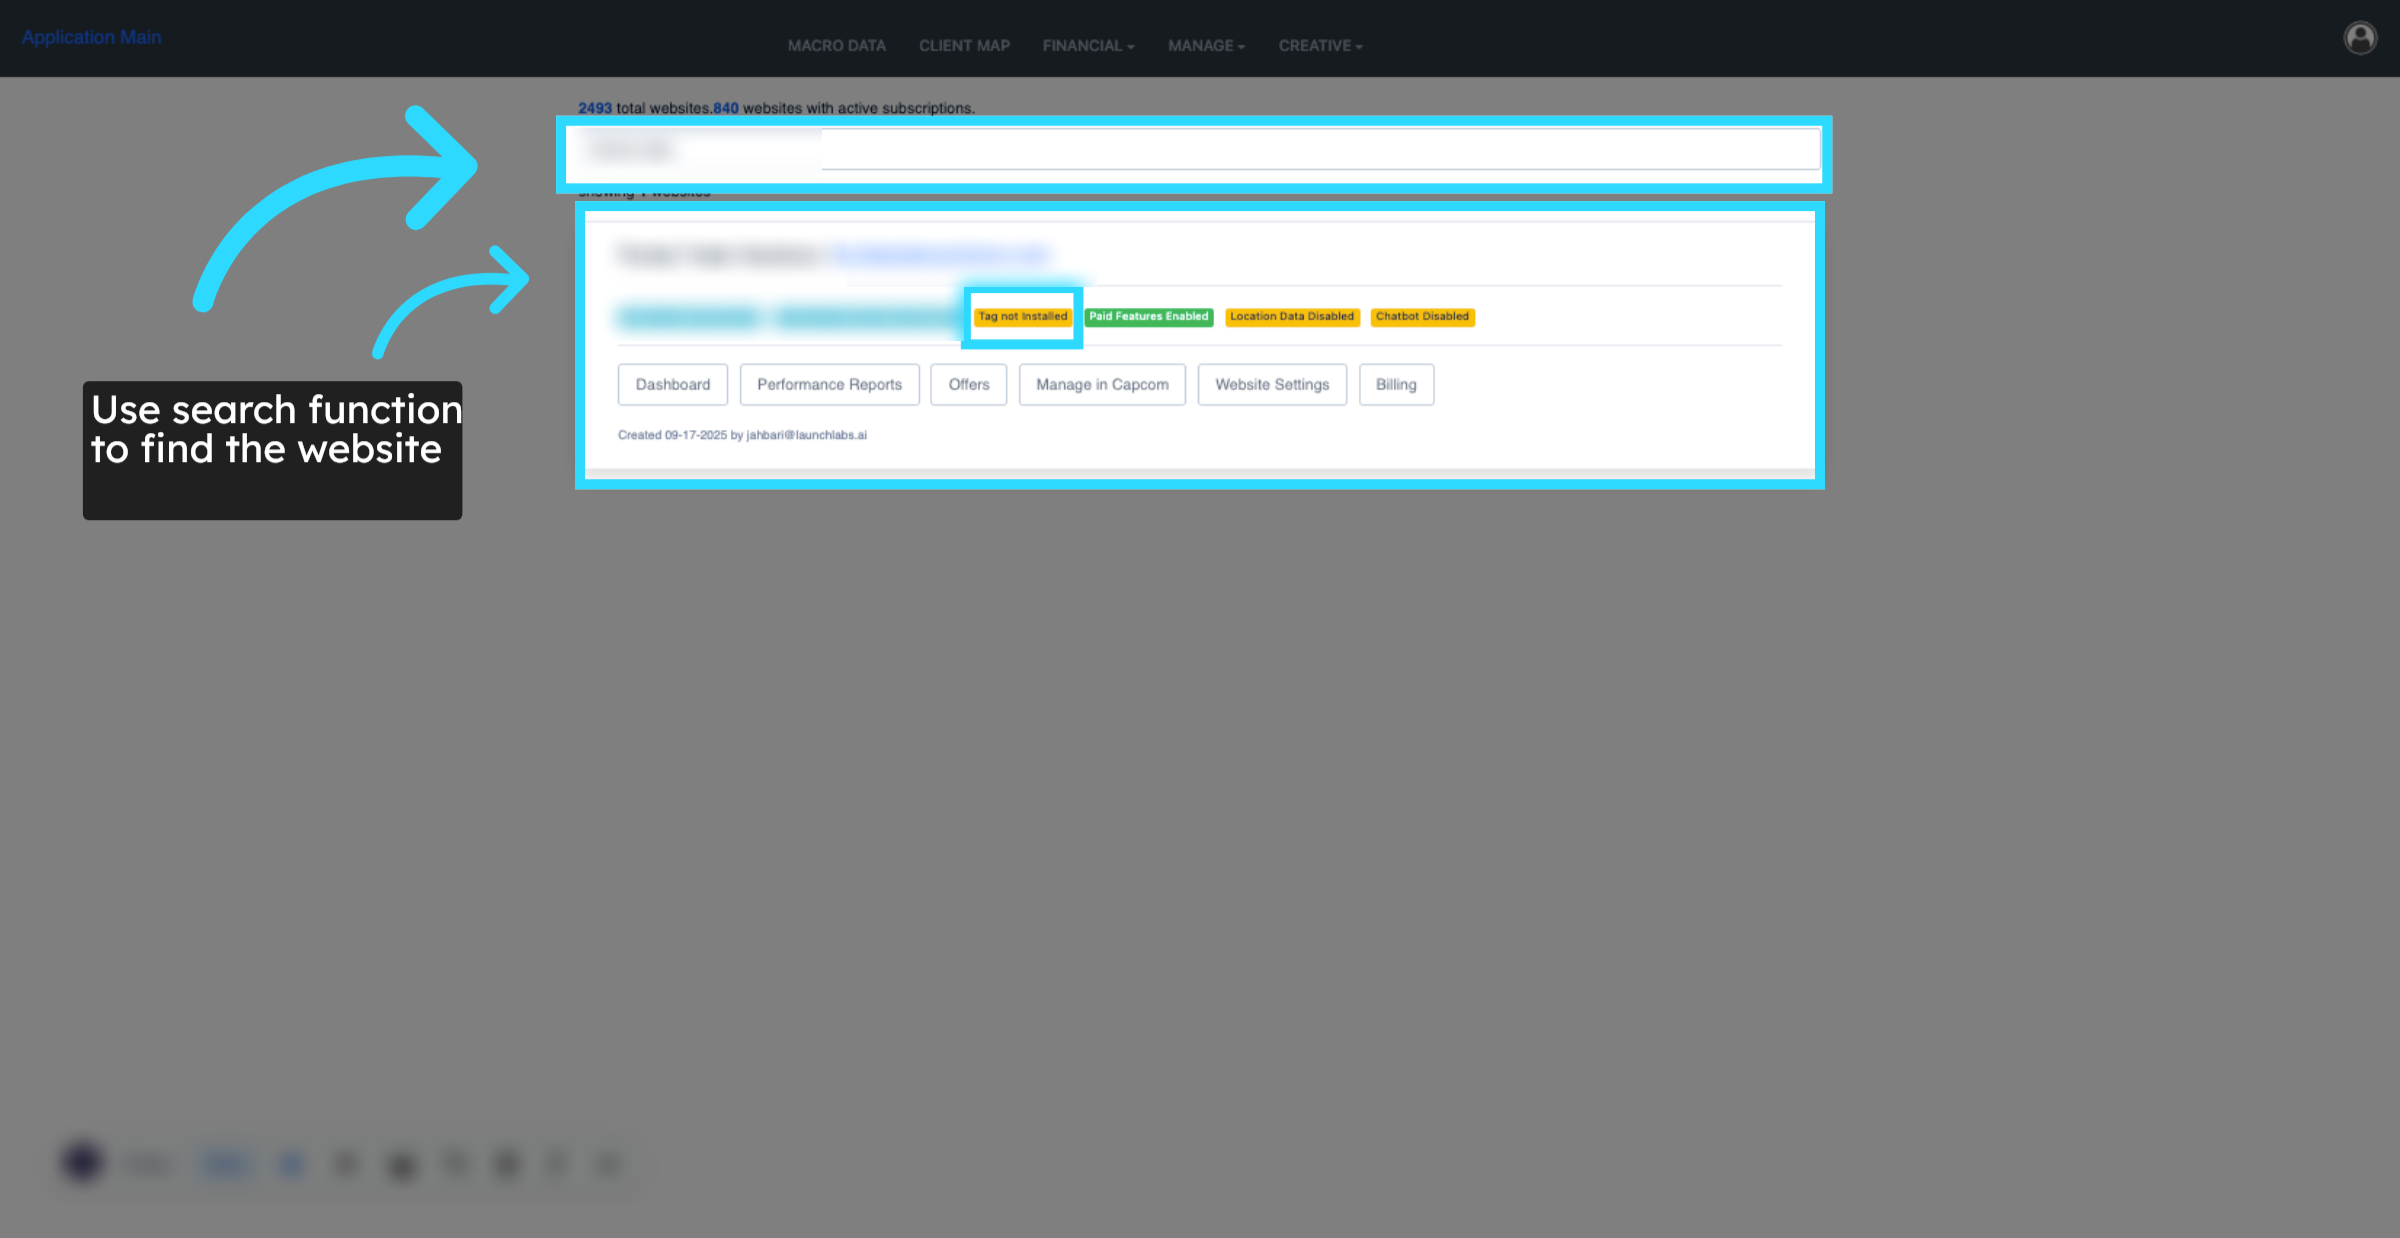The width and height of the screenshot is (2400, 1238).
Task: Open the Macro Data menu item
Action: point(836,46)
